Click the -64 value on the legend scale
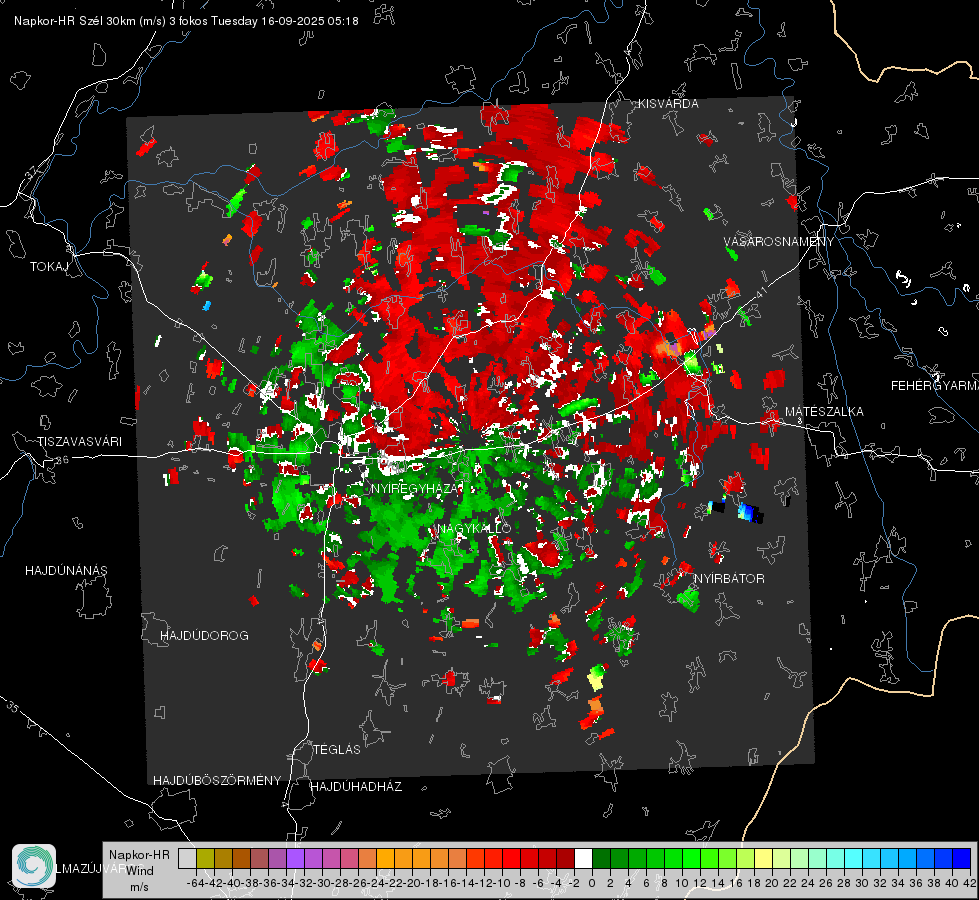The height and width of the screenshot is (900, 979). pyautogui.click(x=196, y=883)
